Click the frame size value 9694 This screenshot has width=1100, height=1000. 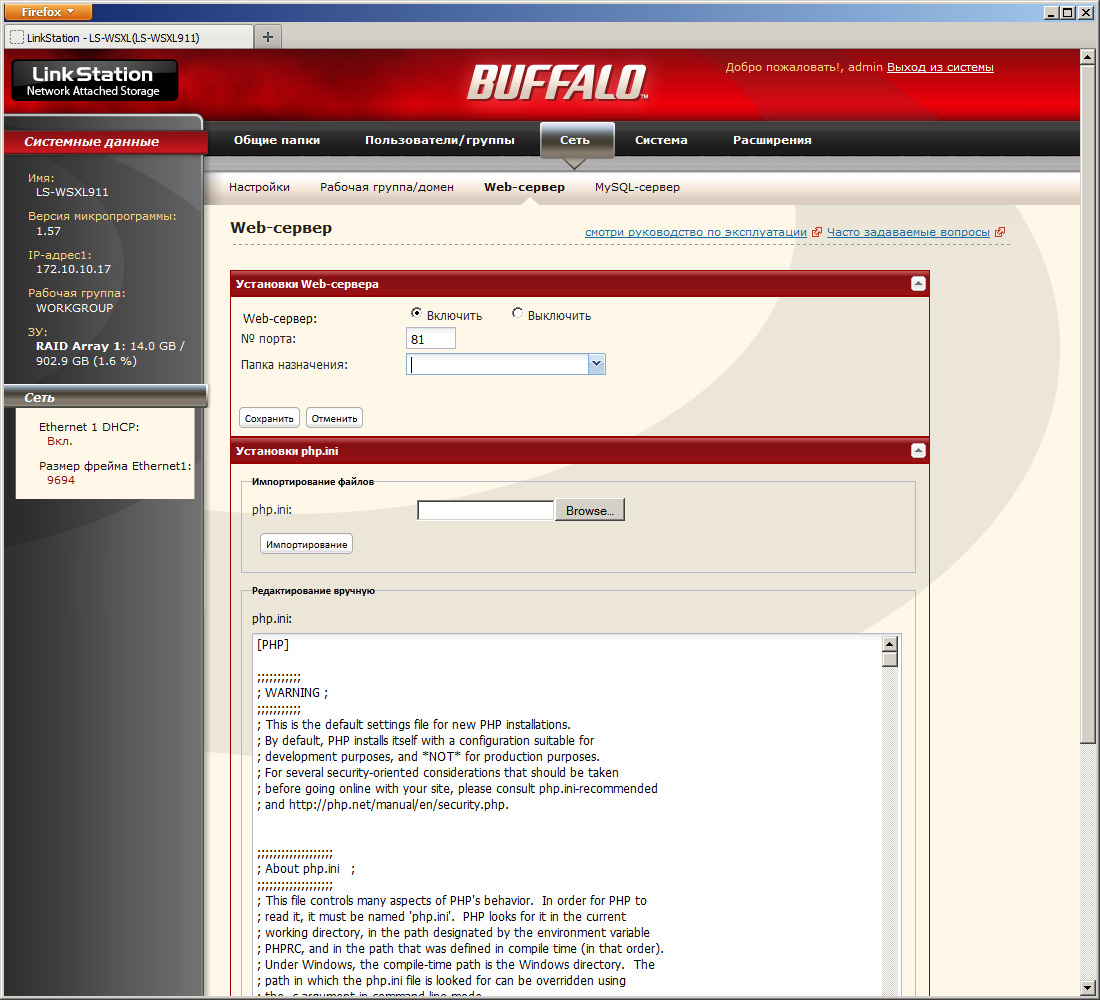pyautogui.click(x=61, y=480)
